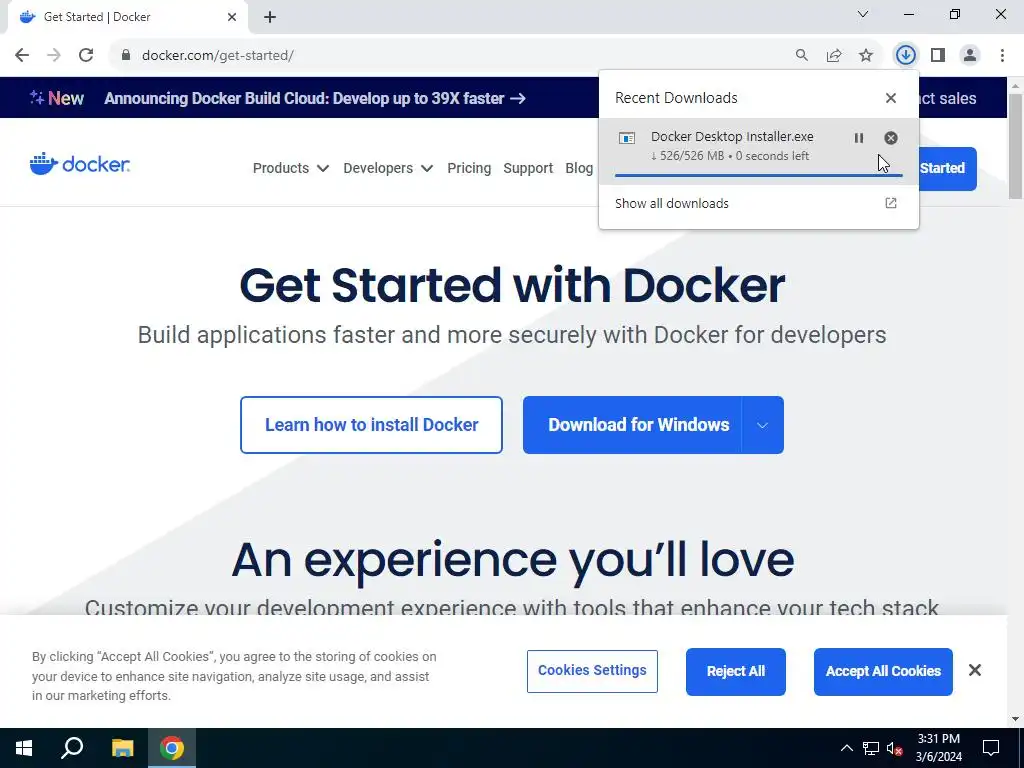The image size is (1024, 768).
Task: Pause the Docker Desktop Installer download
Action: pos(859,138)
